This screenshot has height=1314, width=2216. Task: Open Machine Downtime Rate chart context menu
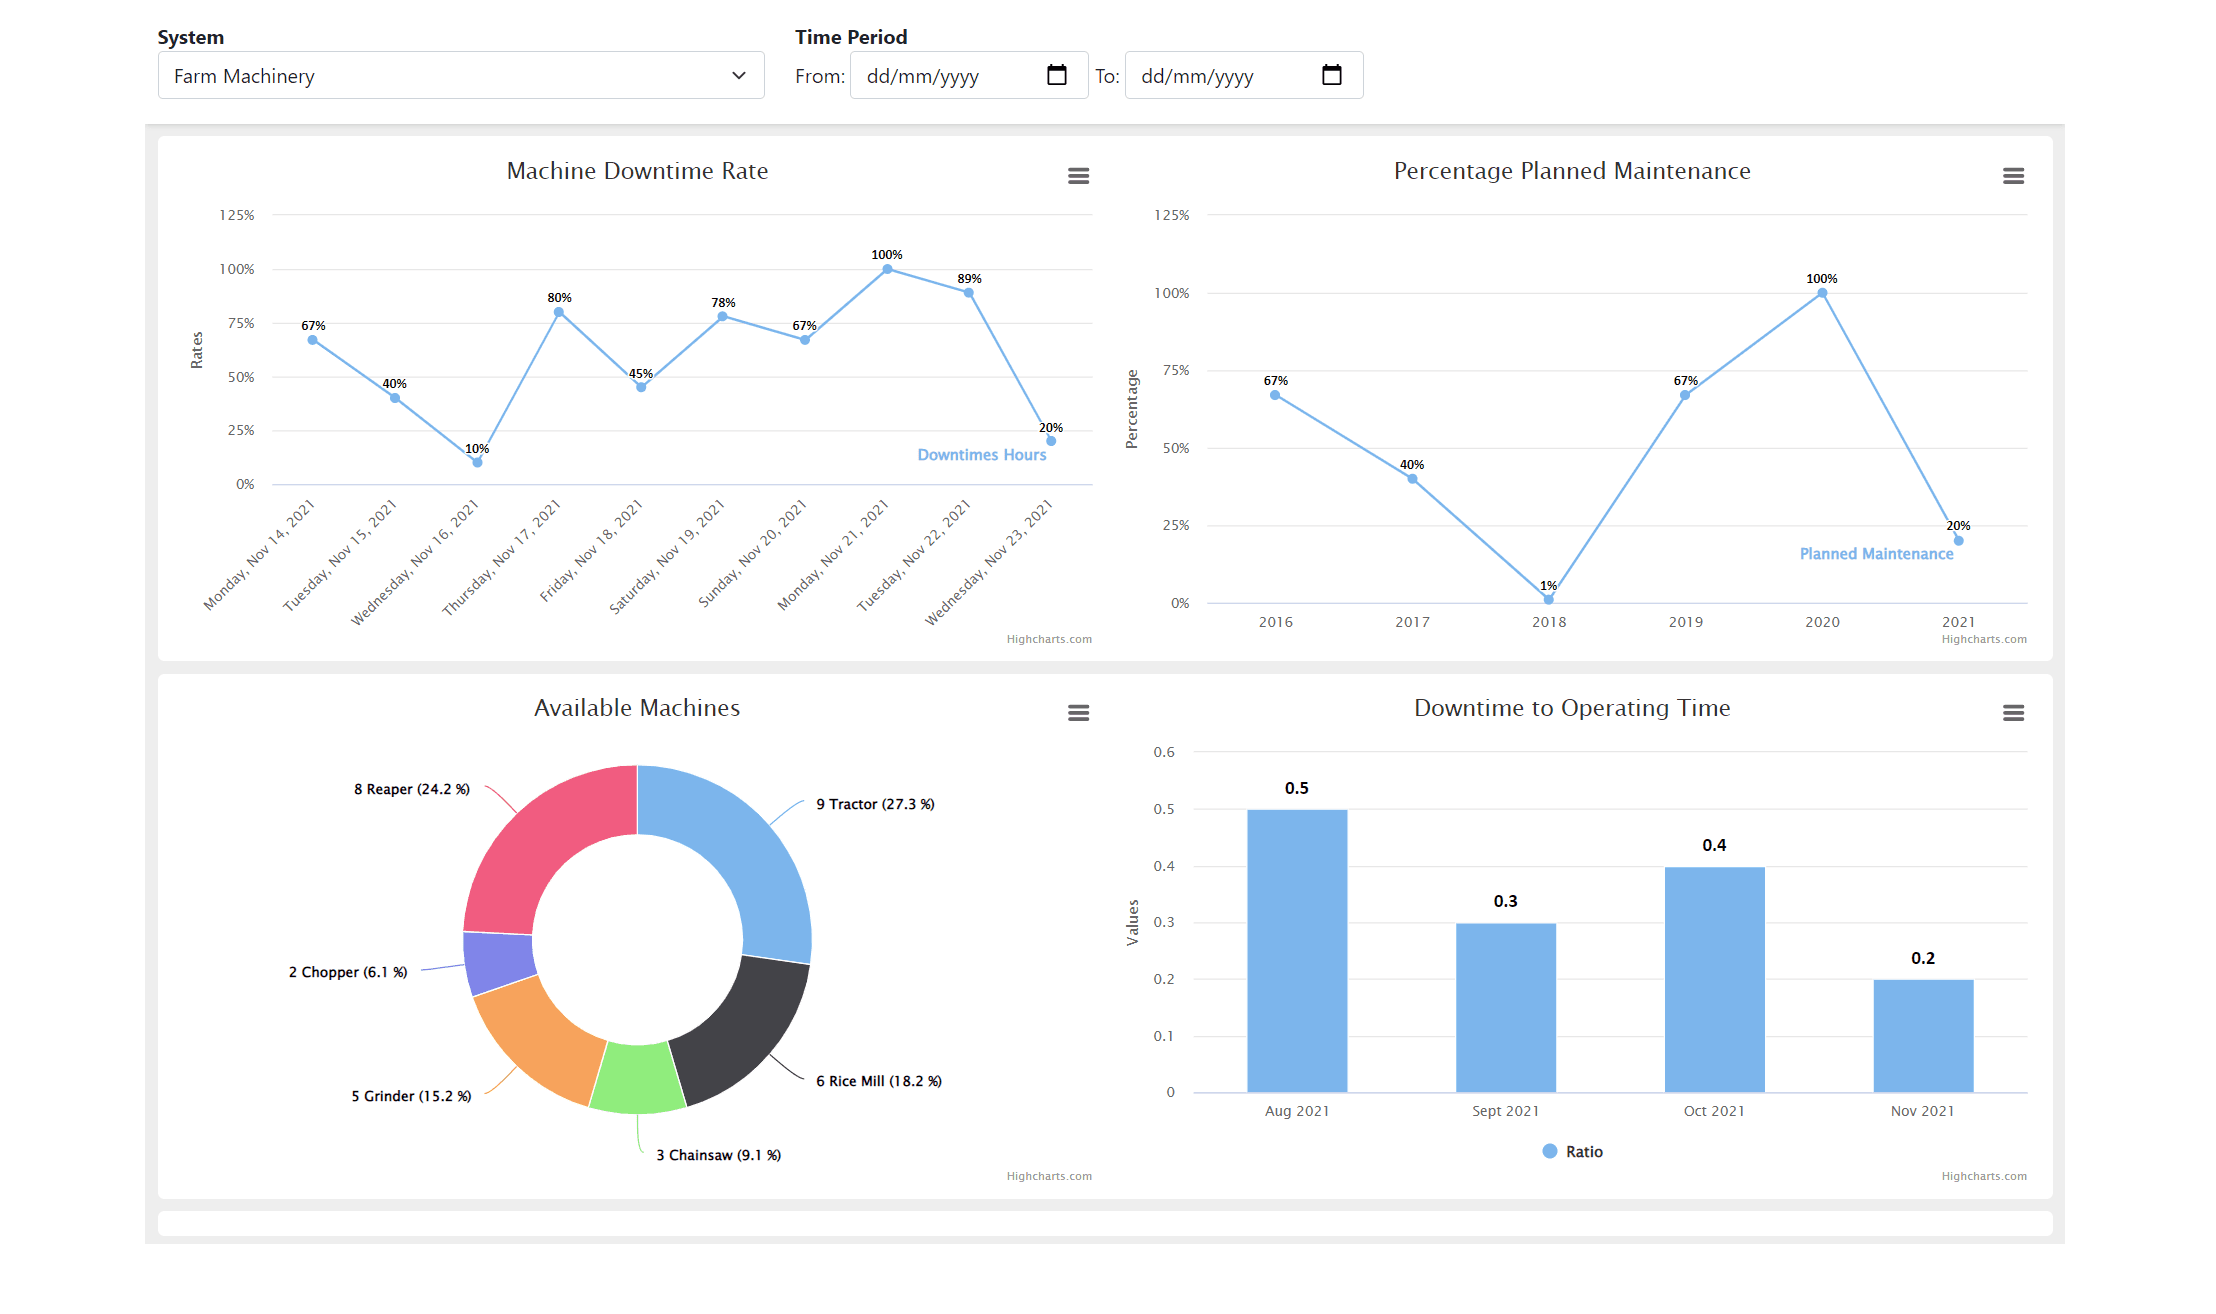[x=1078, y=176]
